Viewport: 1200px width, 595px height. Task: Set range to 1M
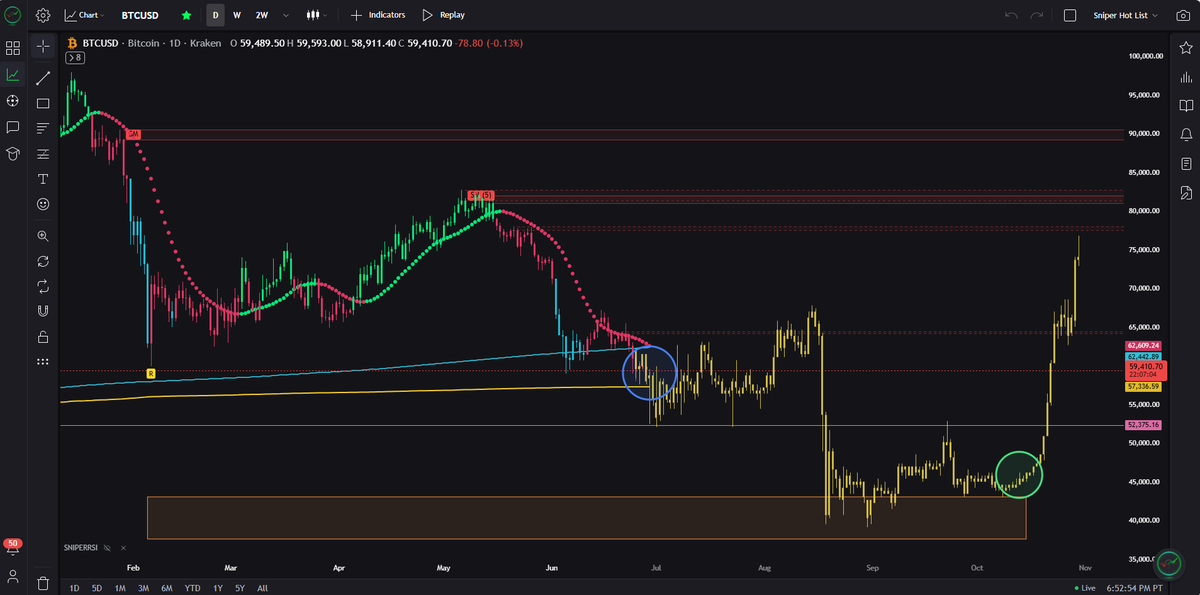pos(120,588)
